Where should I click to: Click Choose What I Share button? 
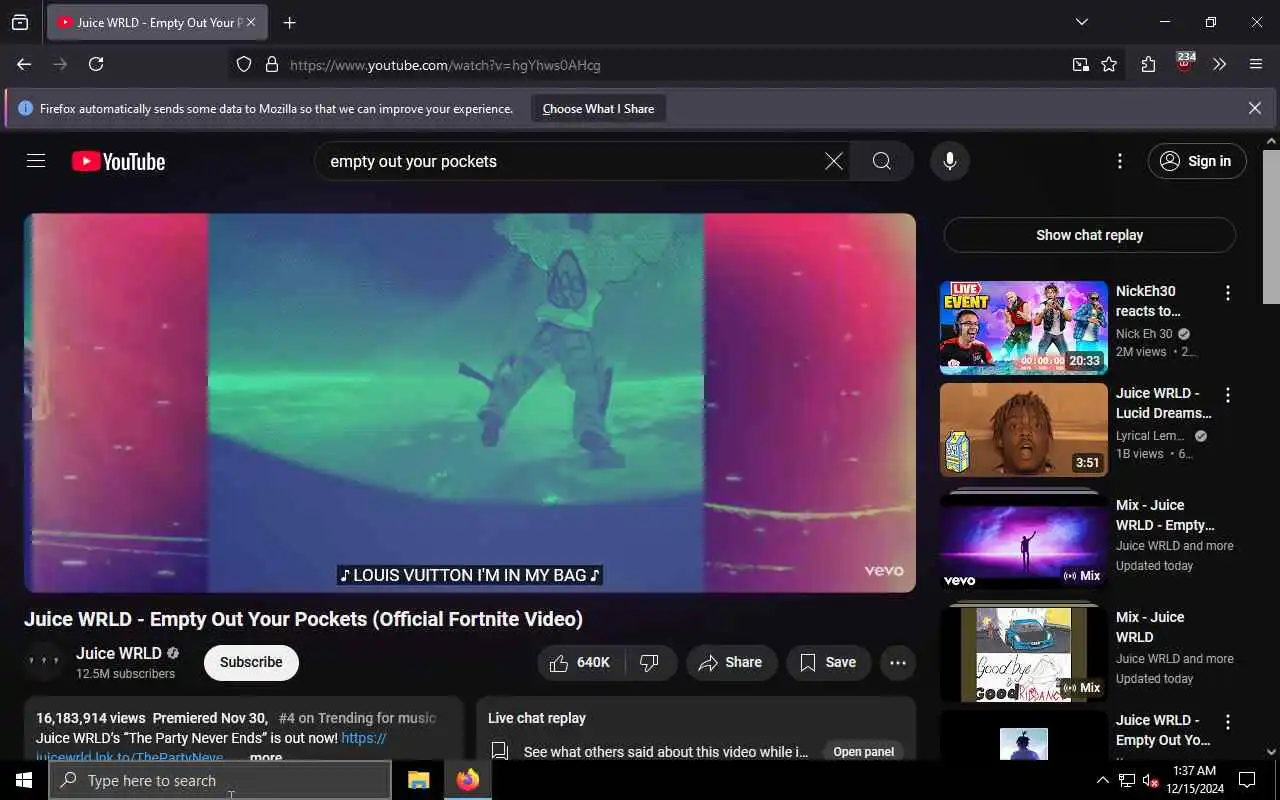[598, 109]
